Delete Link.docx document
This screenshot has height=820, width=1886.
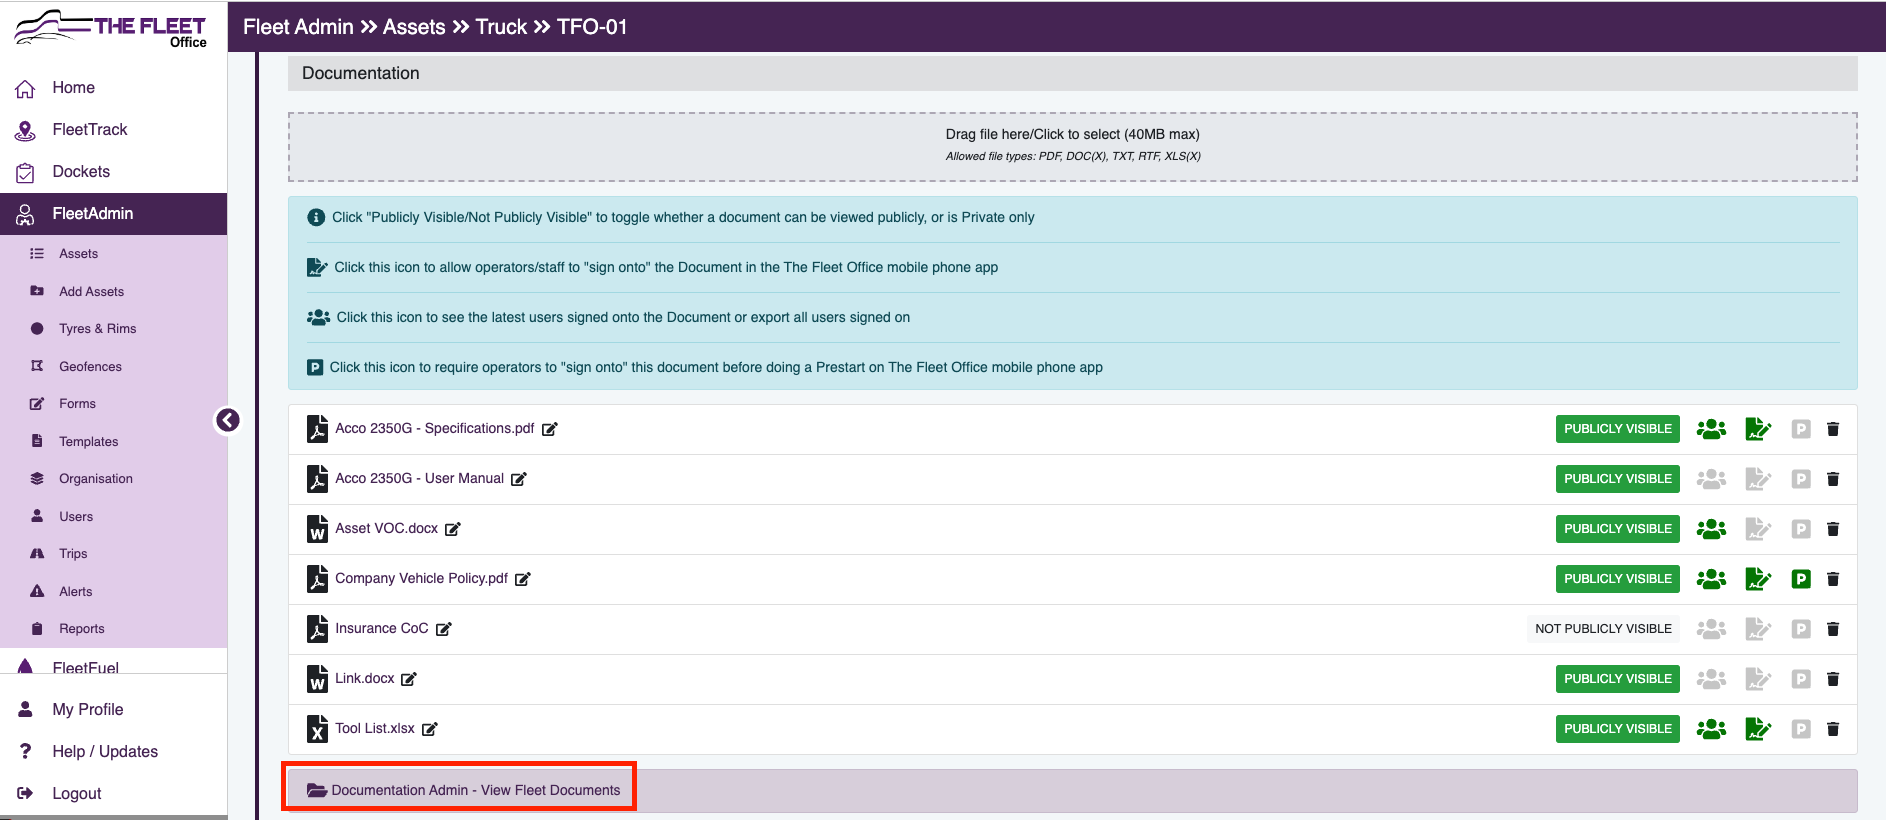click(x=1833, y=679)
